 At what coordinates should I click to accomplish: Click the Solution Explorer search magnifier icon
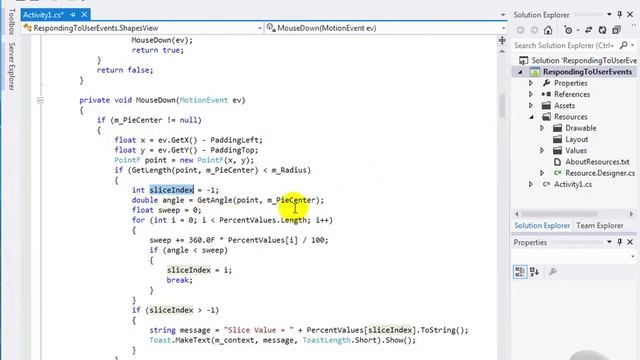click(623, 45)
